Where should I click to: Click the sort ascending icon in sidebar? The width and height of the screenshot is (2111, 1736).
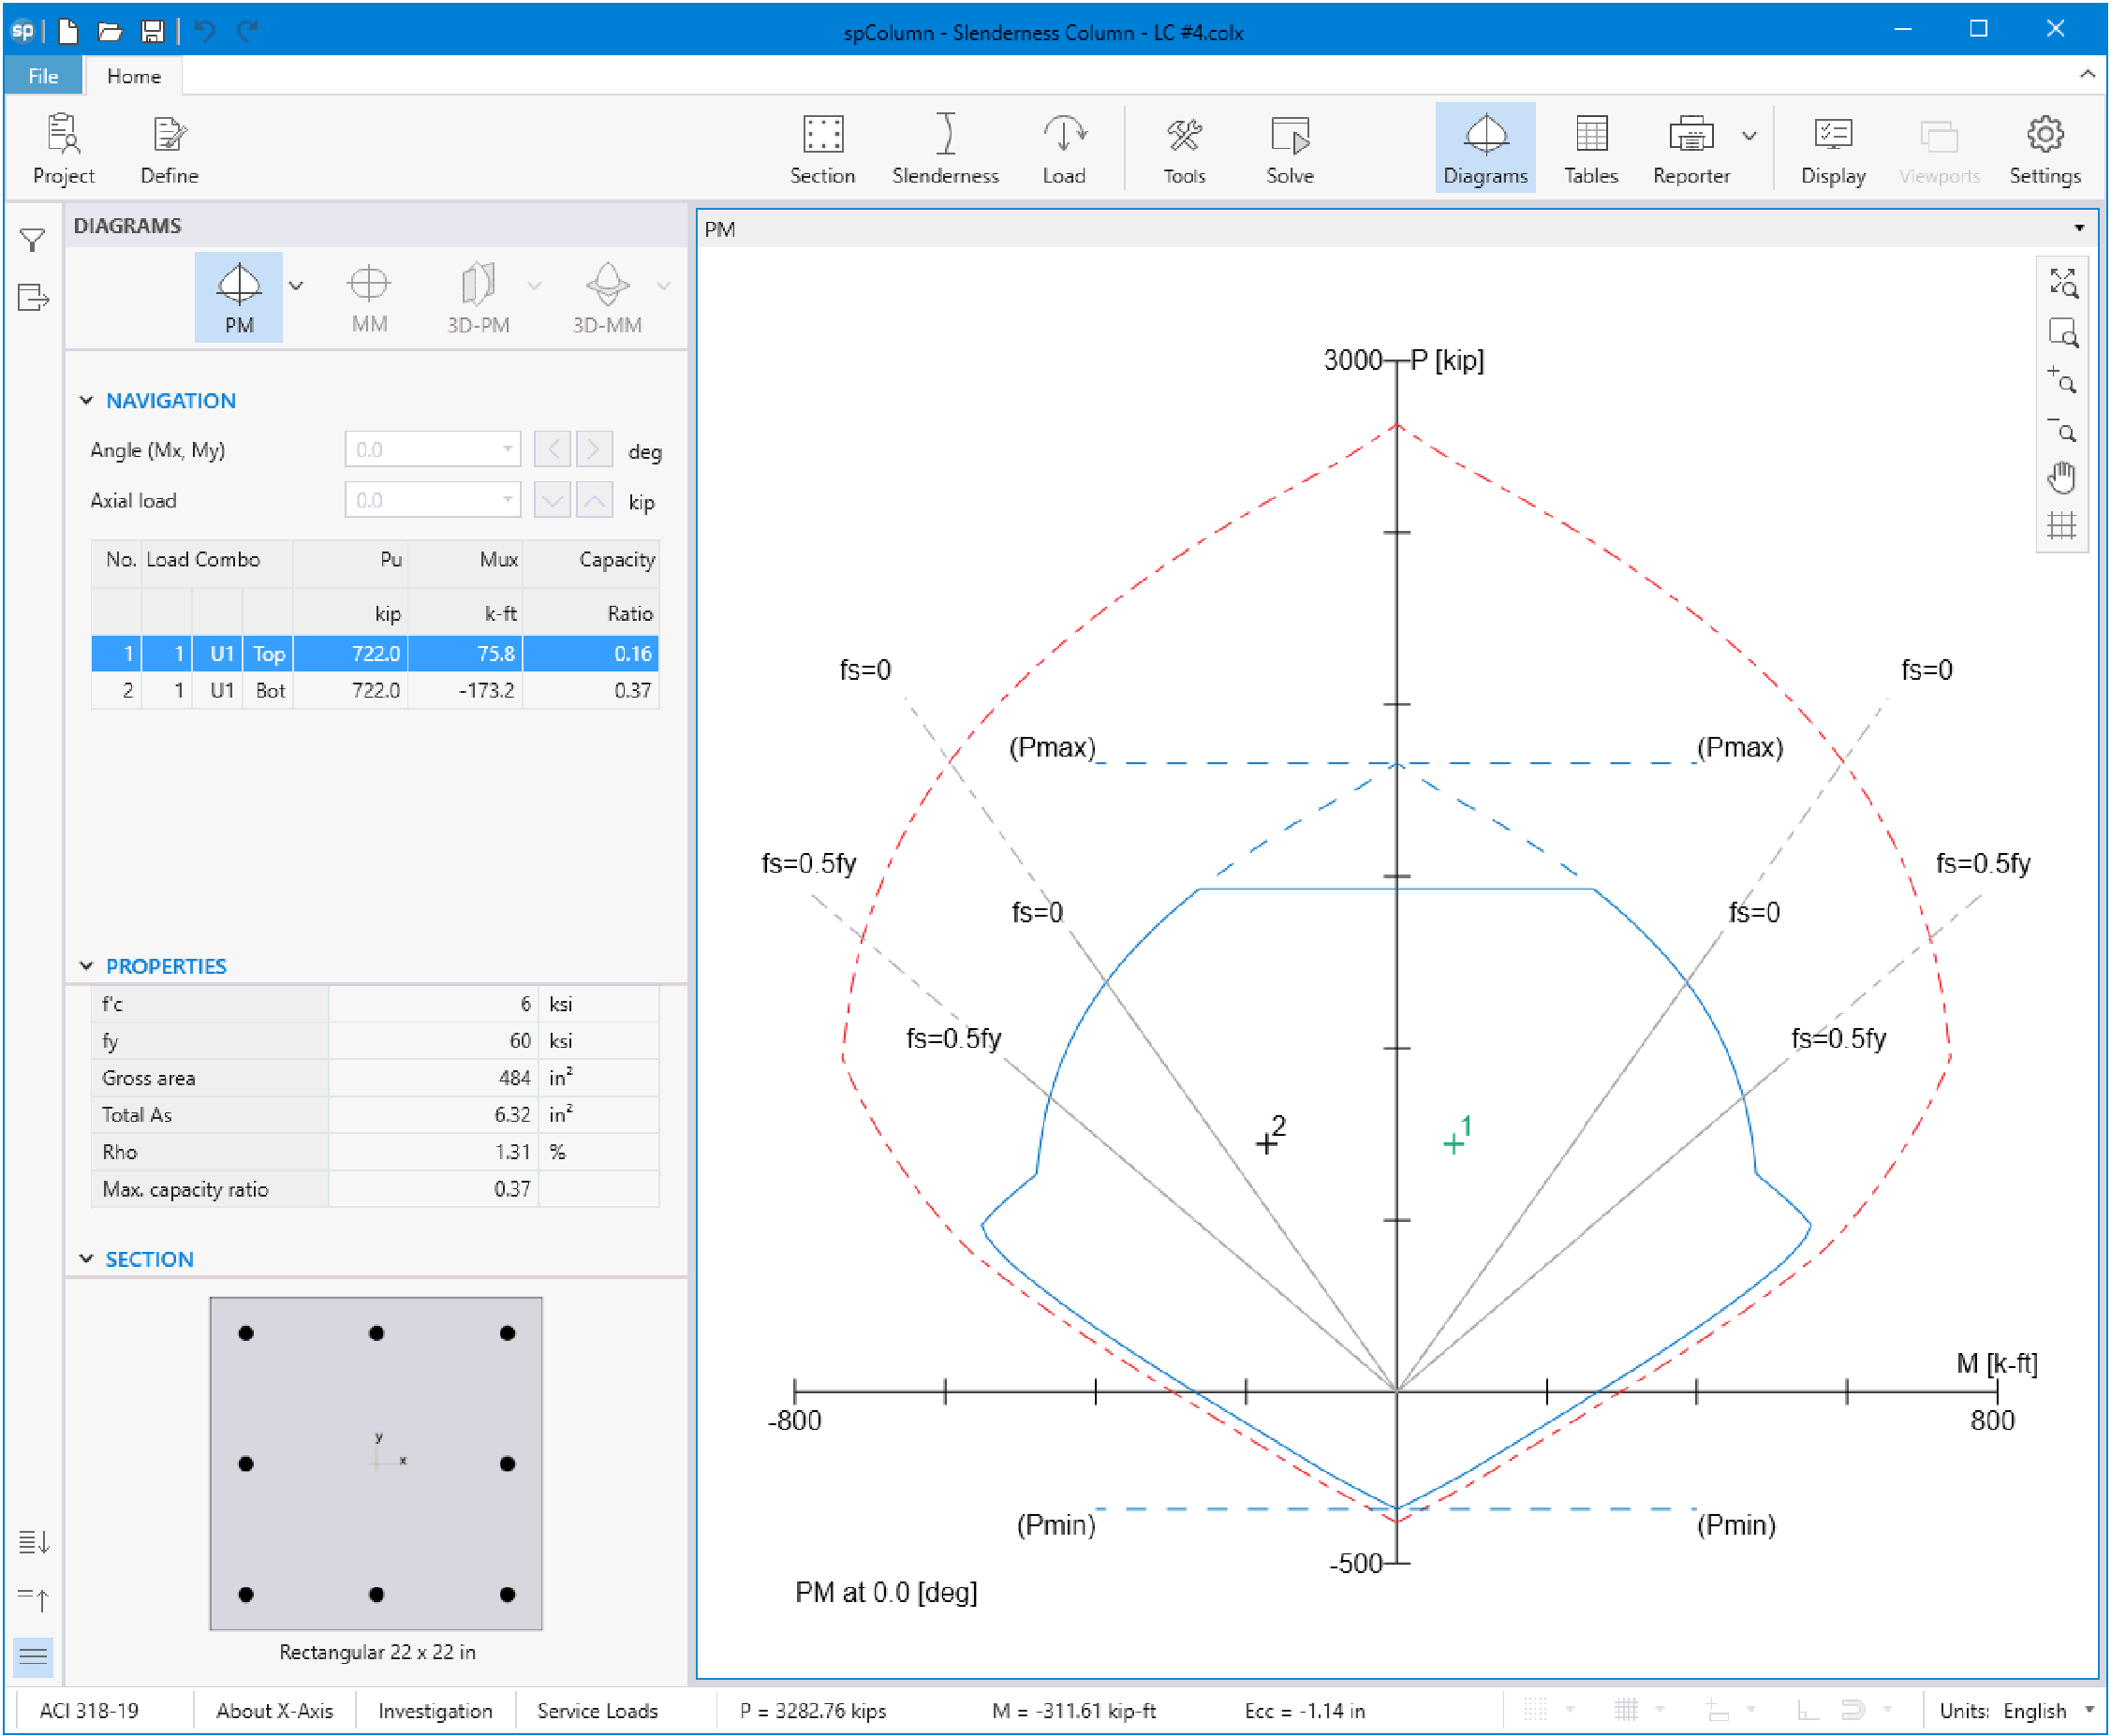34,1599
